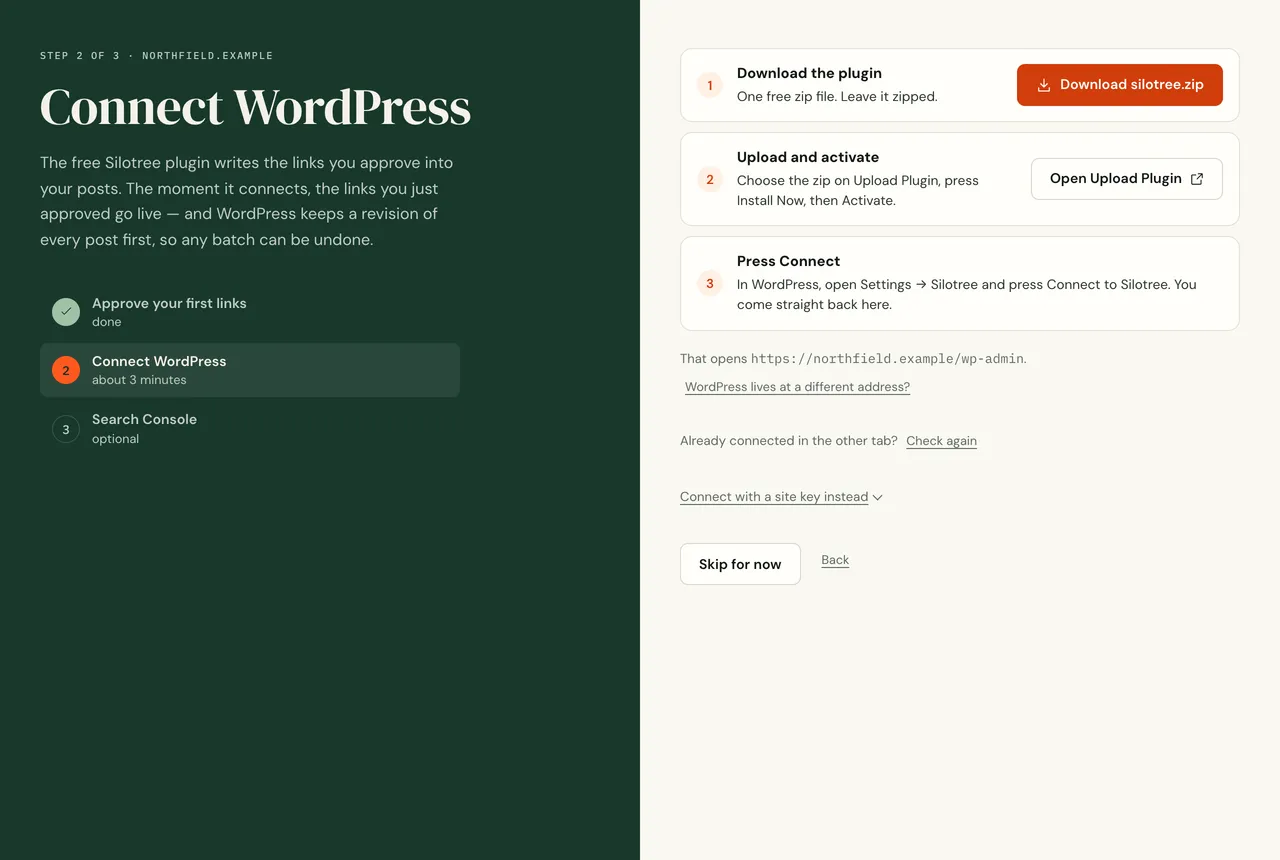Expand the site key option chevron
Image resolution: width=1280 pixels, height=860 pixels.
(877, 497)
